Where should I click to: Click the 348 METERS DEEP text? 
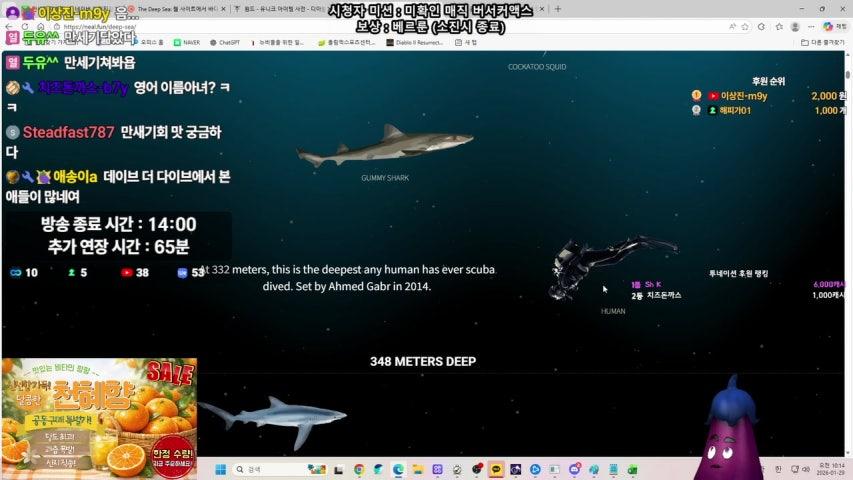pyautogui.click(x=423, y=361)
